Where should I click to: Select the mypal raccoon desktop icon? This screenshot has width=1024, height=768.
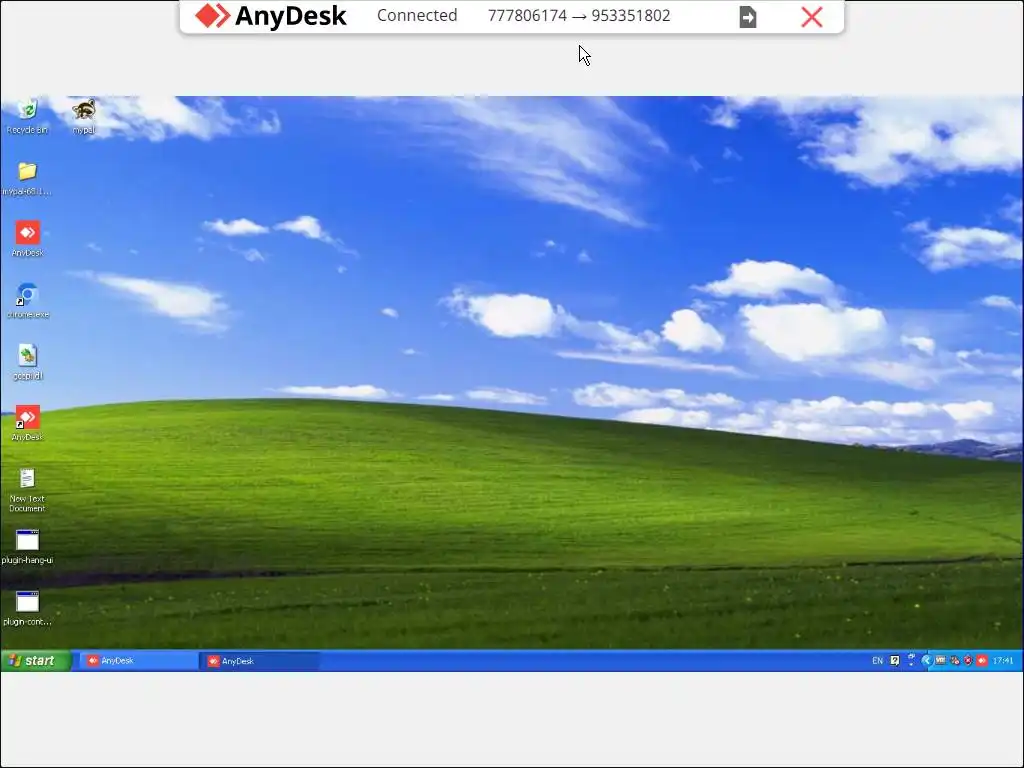(84, 116)
